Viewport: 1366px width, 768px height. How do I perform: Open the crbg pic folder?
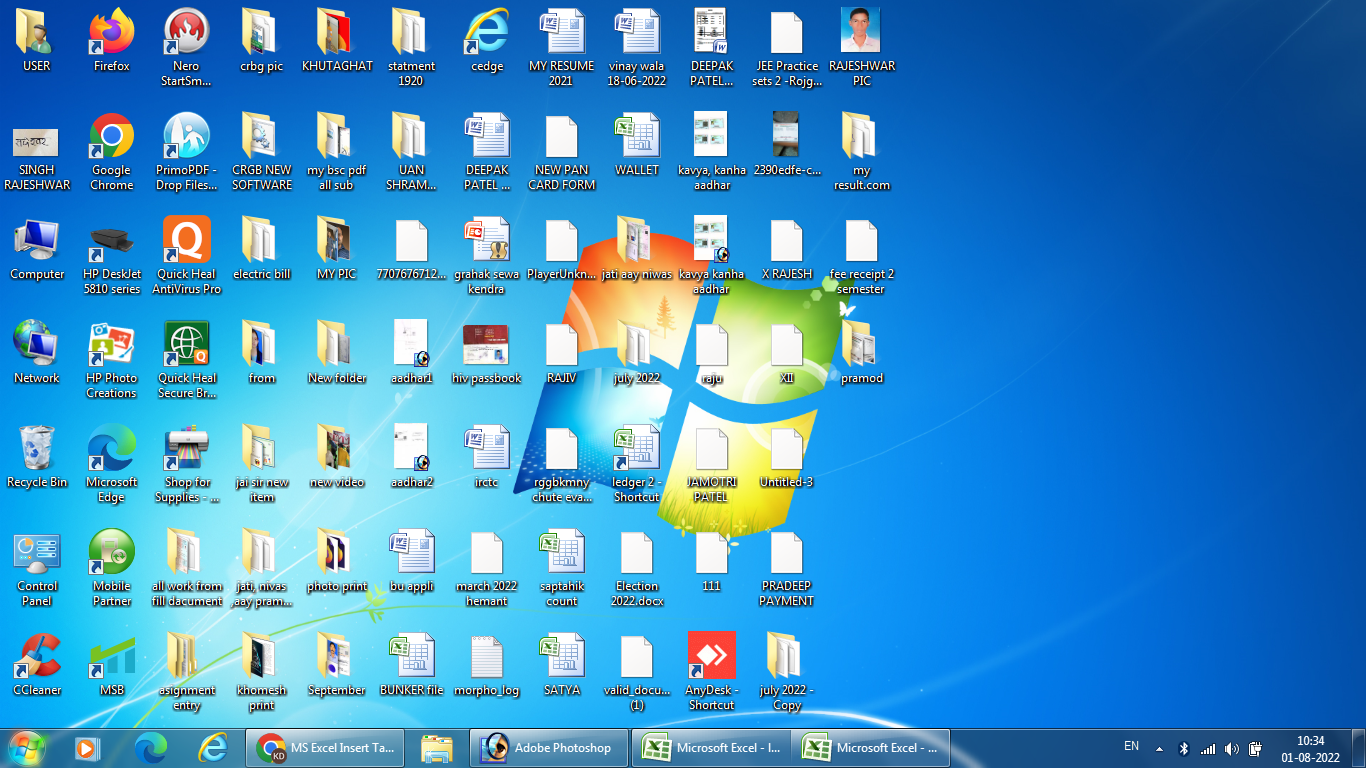click(262, 41)
